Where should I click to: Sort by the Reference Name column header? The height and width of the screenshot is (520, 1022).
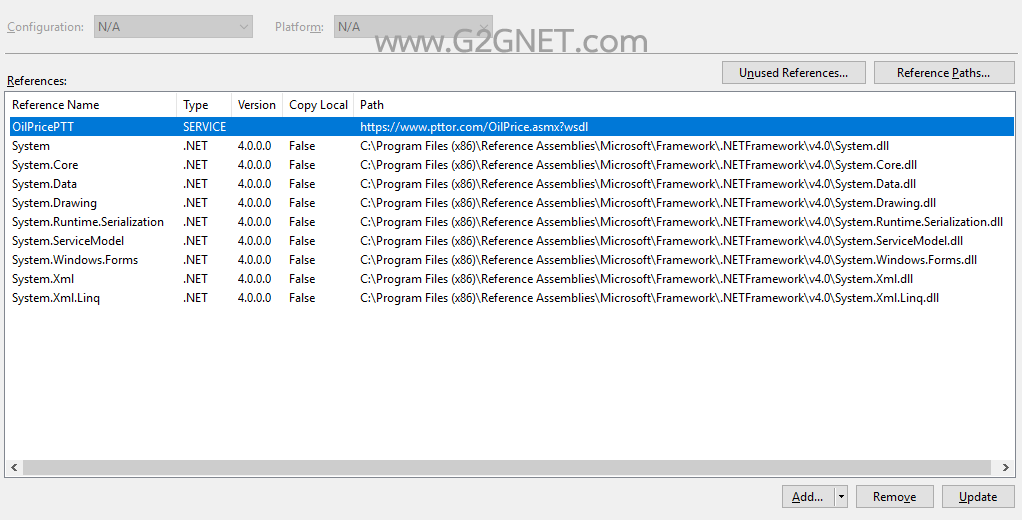91,105
